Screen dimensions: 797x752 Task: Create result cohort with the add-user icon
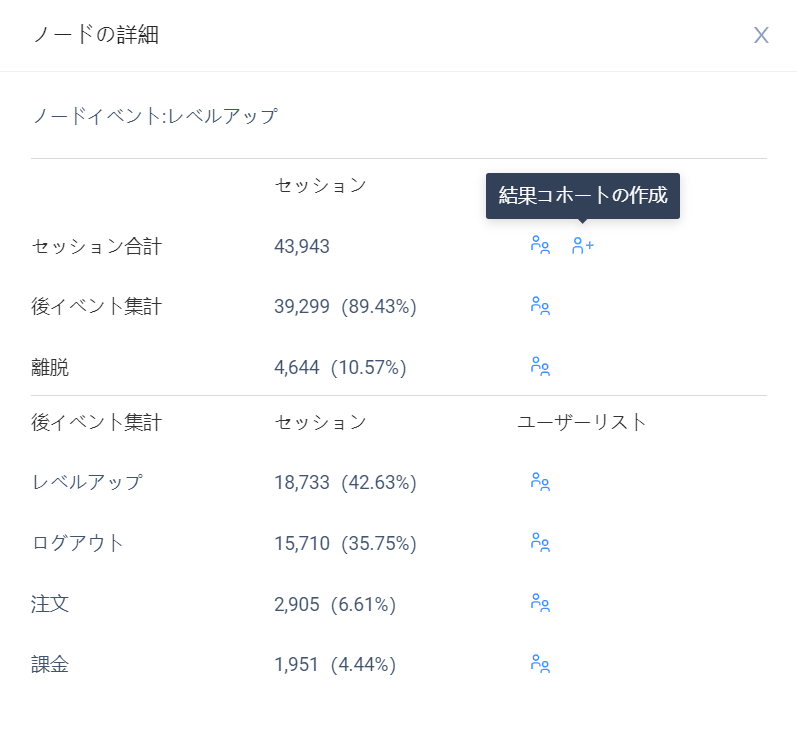tap(583, 245)
